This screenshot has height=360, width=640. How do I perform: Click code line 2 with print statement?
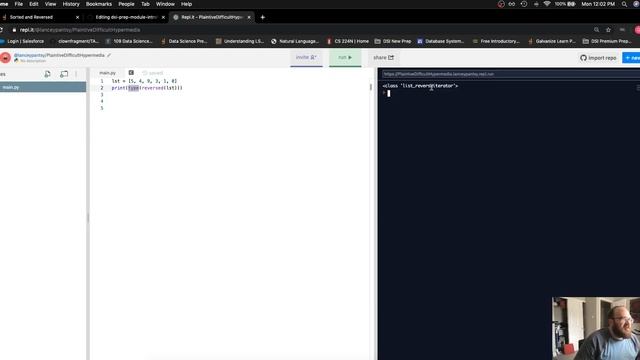point(147,88)
